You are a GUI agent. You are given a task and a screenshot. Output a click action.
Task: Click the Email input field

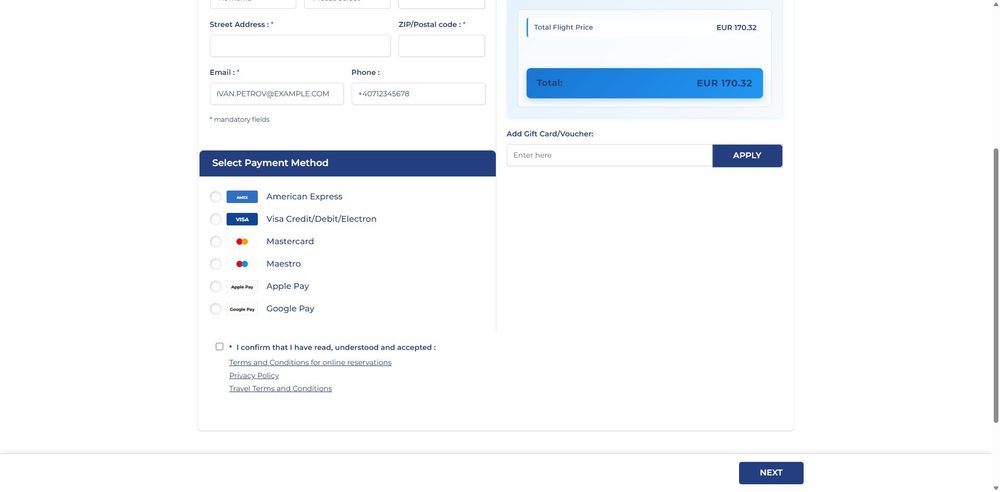[276, 94]
